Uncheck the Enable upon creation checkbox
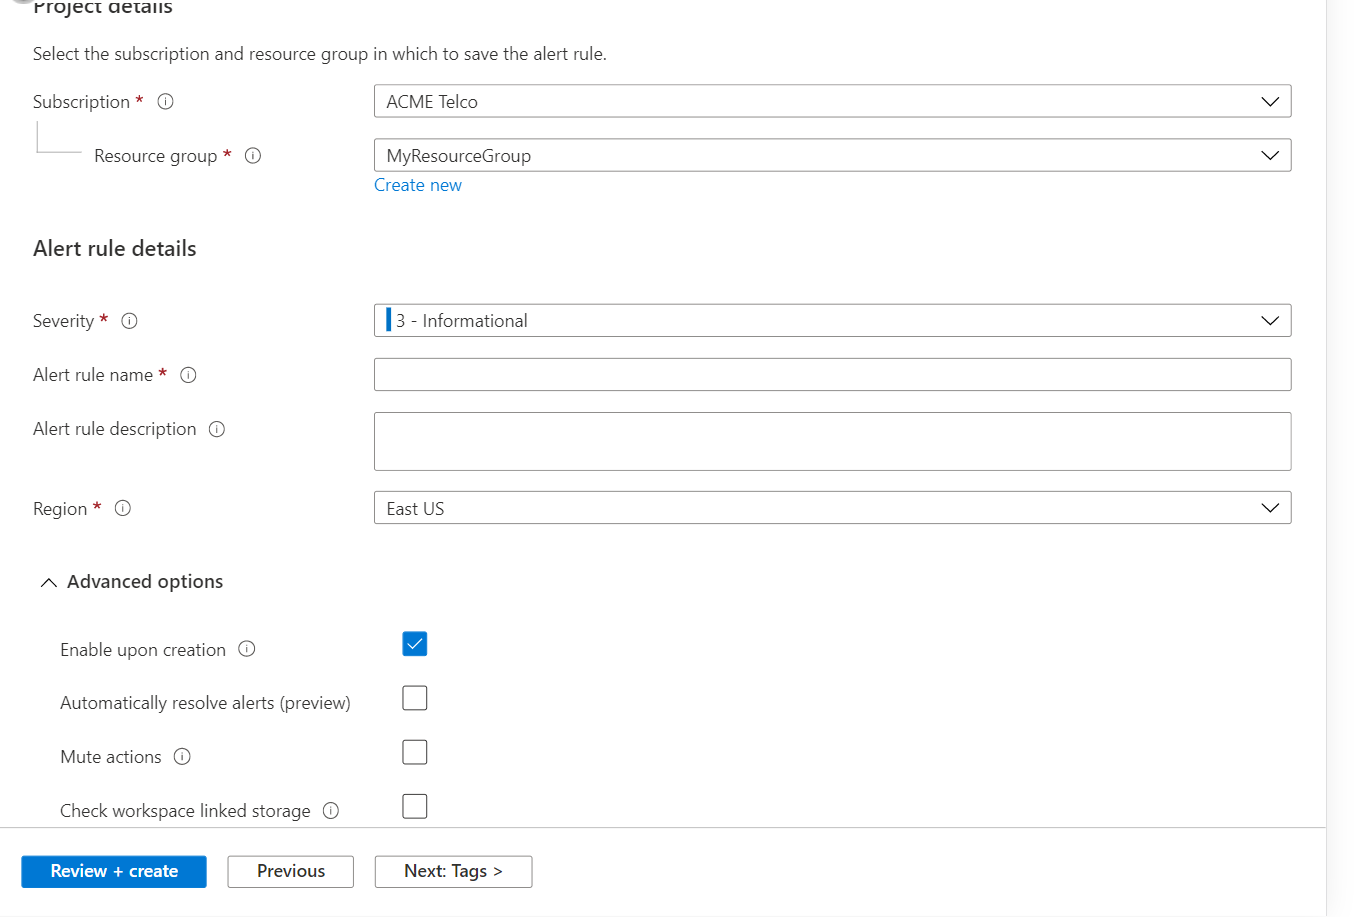This screenshot has height=917, width=1358. pos(414,644)
